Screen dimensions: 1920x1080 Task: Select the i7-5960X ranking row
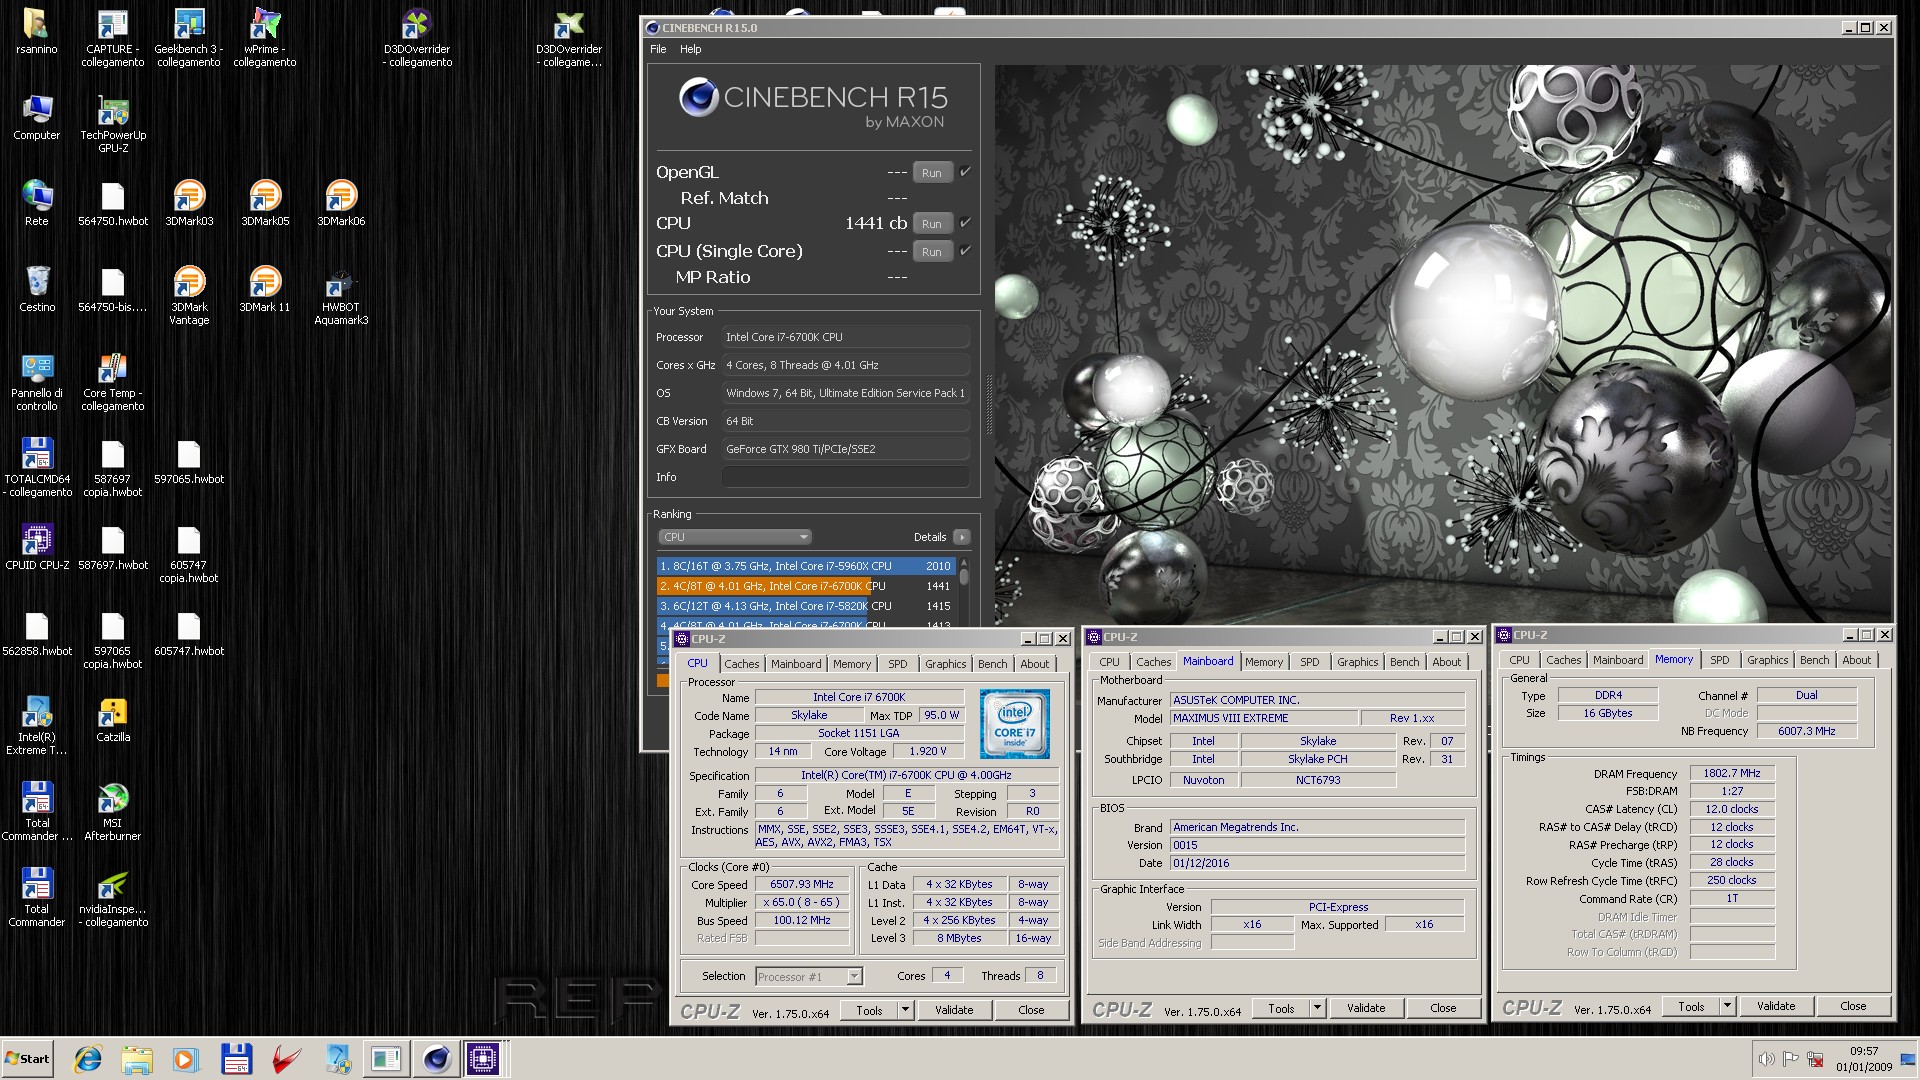tap(806, 566)
